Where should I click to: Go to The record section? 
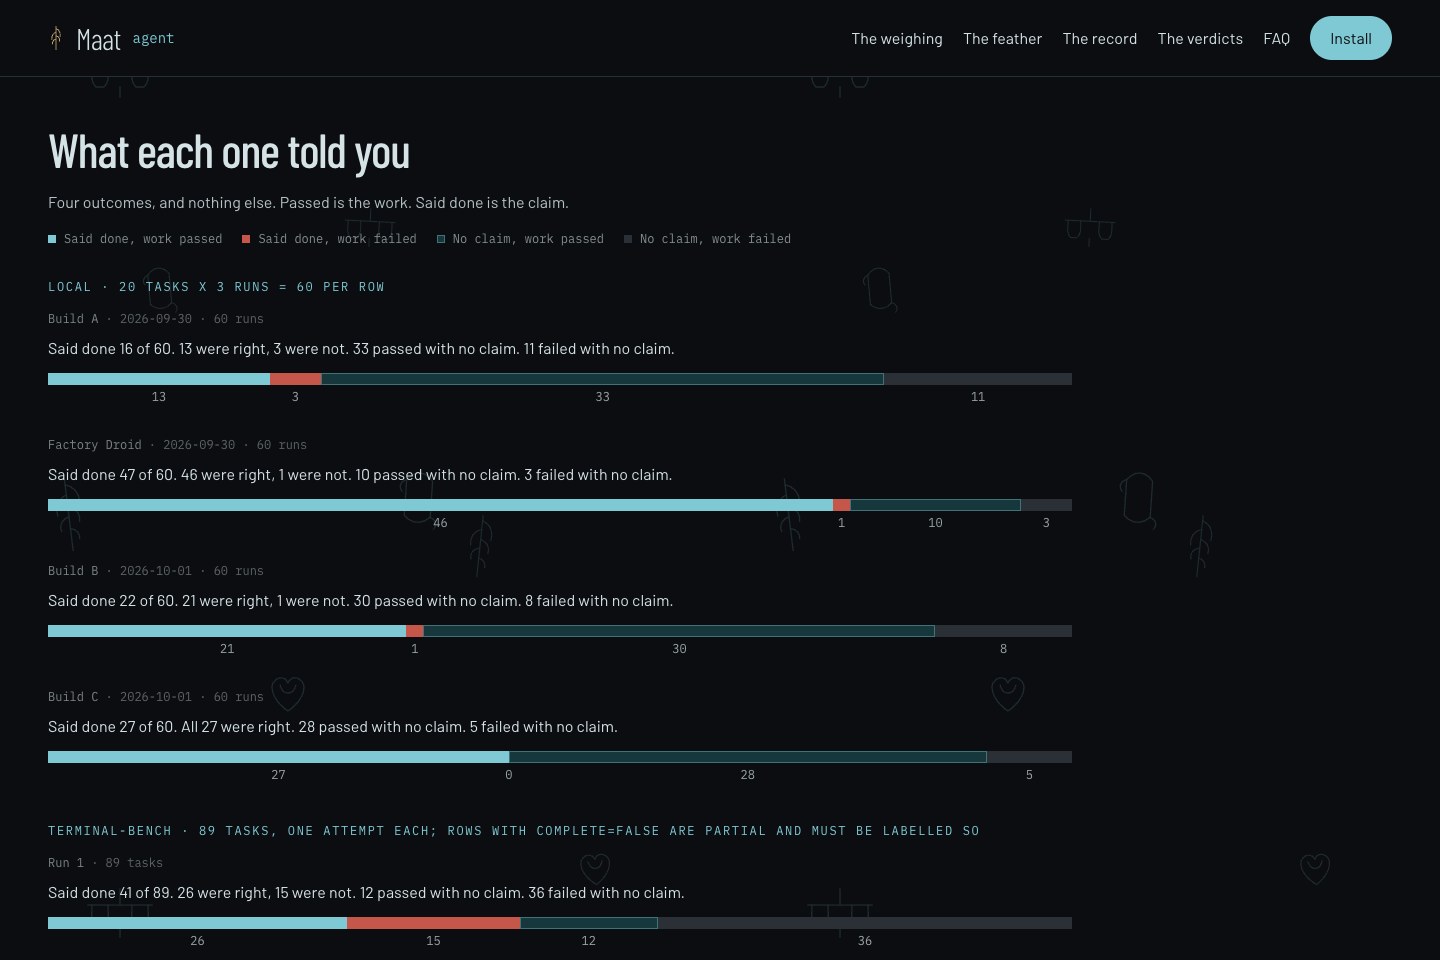(1100, 38)
